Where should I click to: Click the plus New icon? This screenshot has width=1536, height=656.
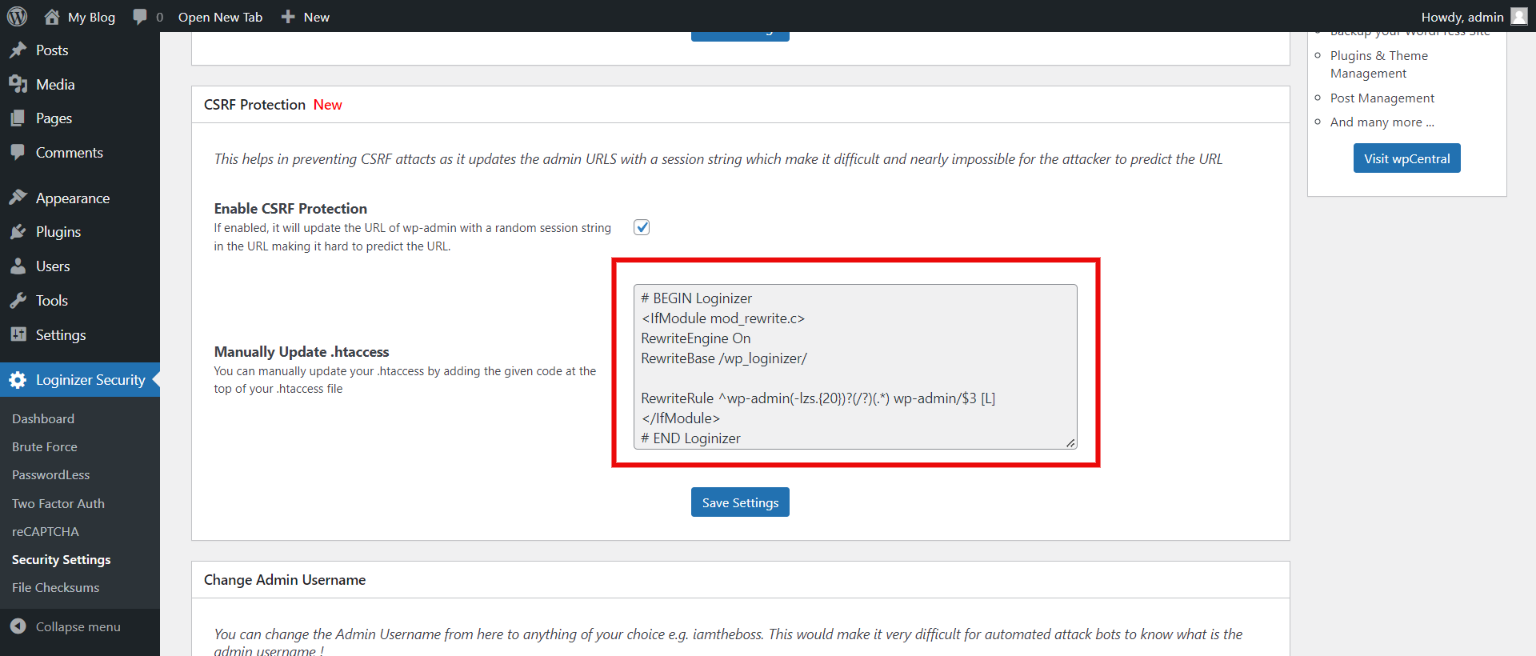288,17
